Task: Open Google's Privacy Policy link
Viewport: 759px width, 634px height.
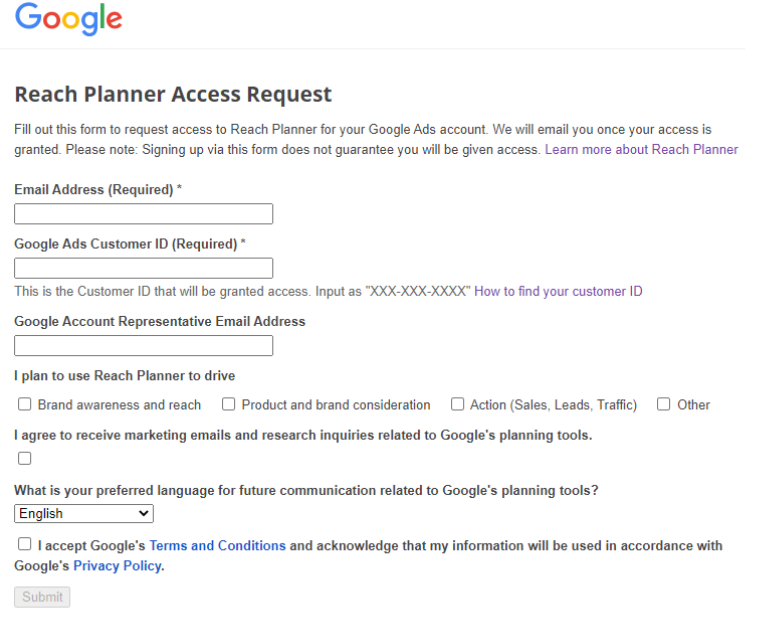Action: pyautogui.click(x=117, y=566)
